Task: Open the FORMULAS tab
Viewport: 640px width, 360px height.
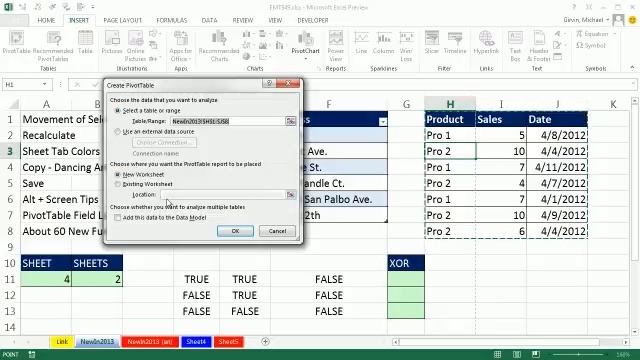Action: [172, 20]
